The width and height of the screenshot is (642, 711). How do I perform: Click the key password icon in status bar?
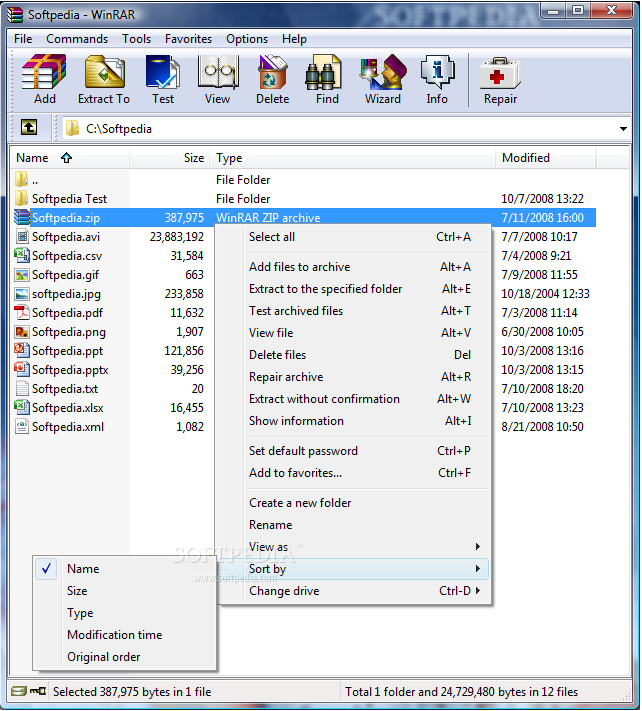(38, 691)
